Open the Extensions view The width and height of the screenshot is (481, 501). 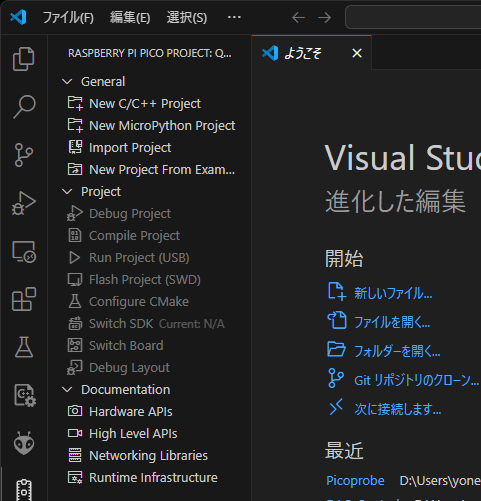coord(24,299)
